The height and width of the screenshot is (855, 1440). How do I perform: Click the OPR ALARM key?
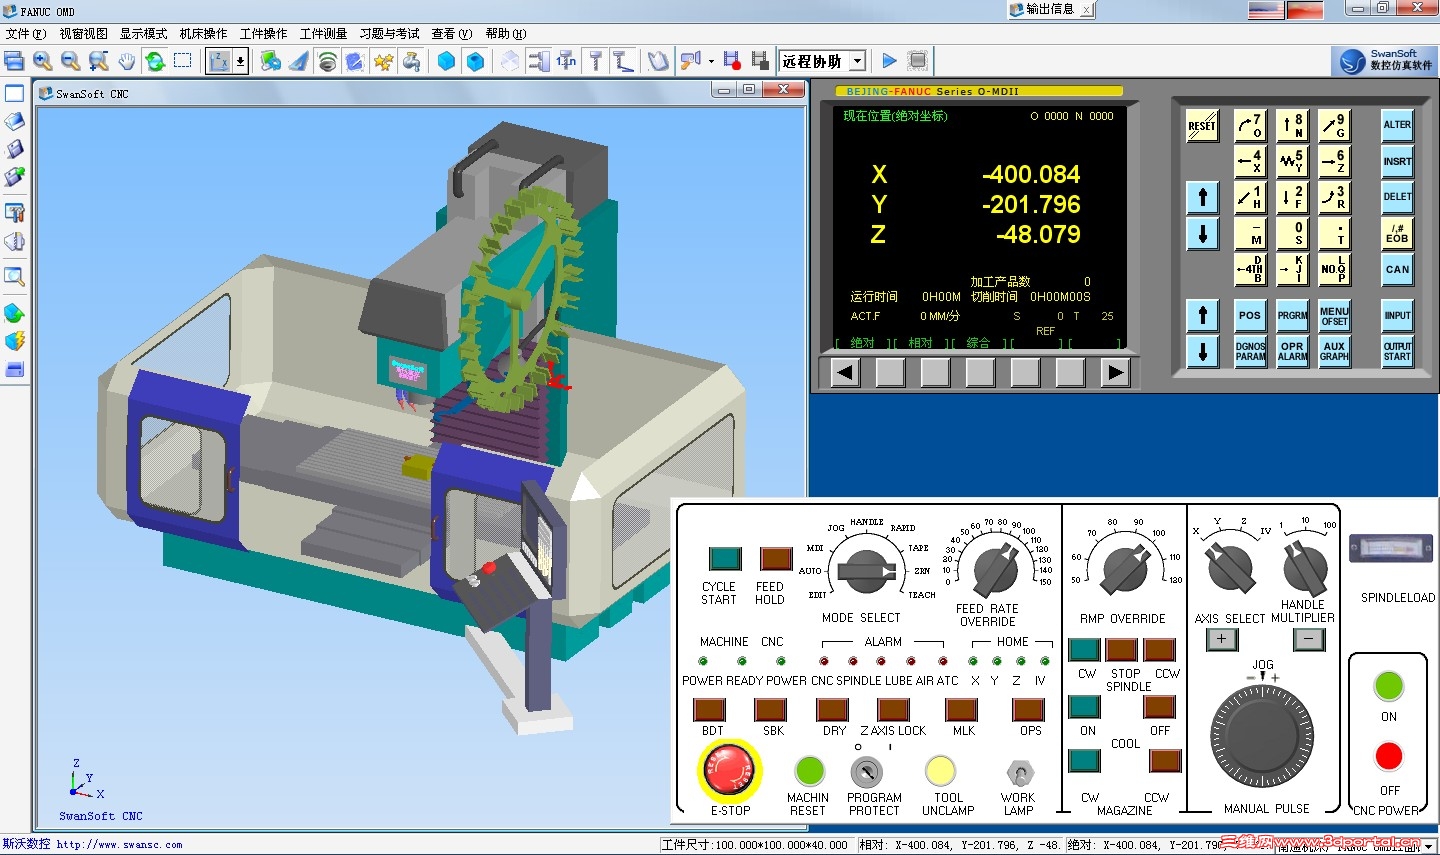(1292, 351)
